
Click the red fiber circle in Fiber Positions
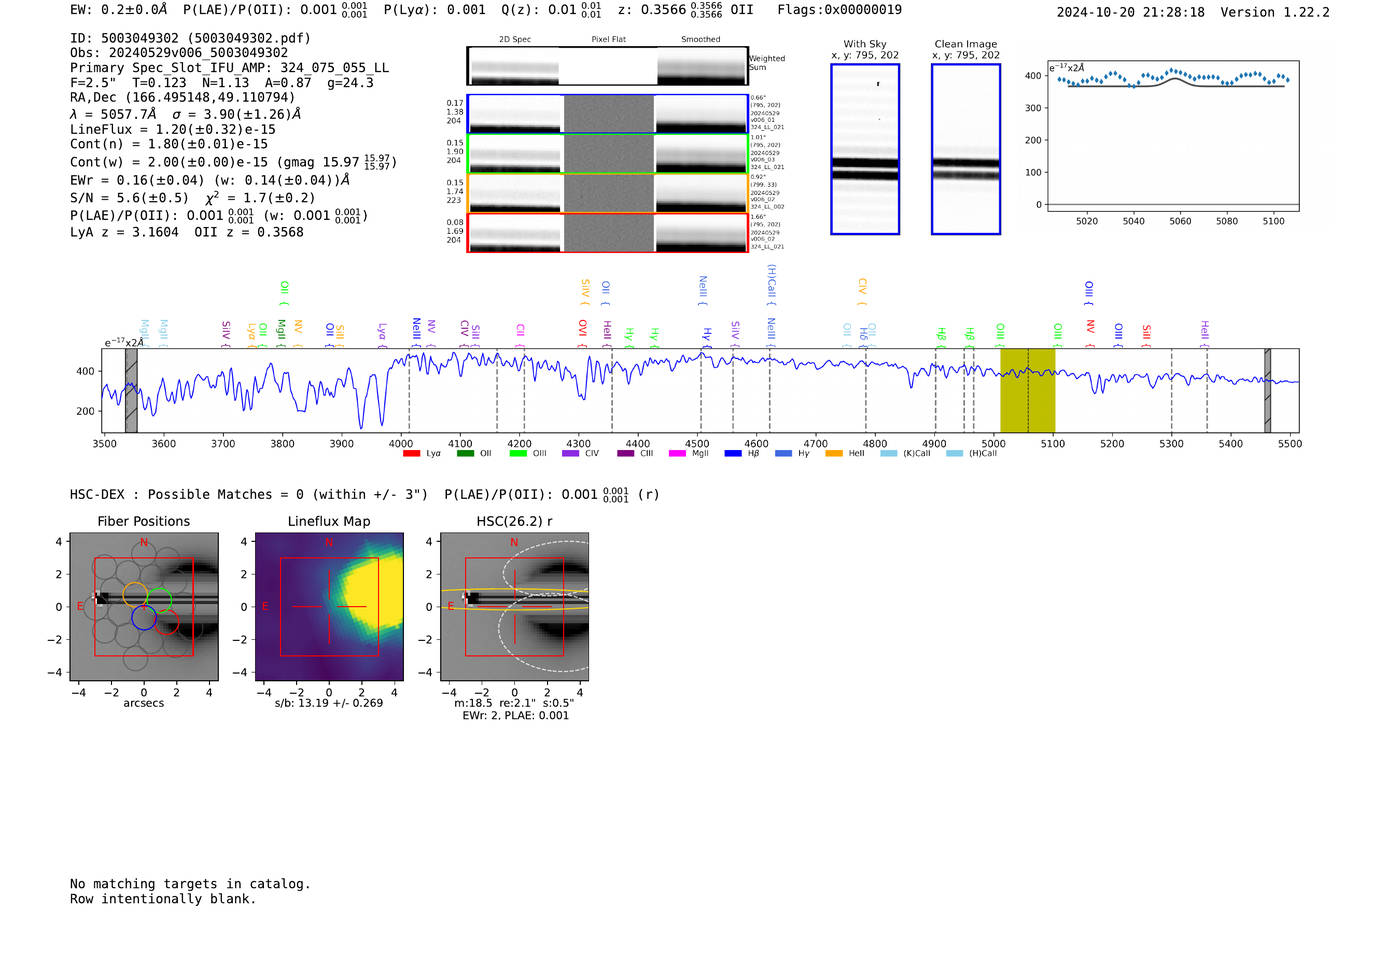tap(166, 622)
